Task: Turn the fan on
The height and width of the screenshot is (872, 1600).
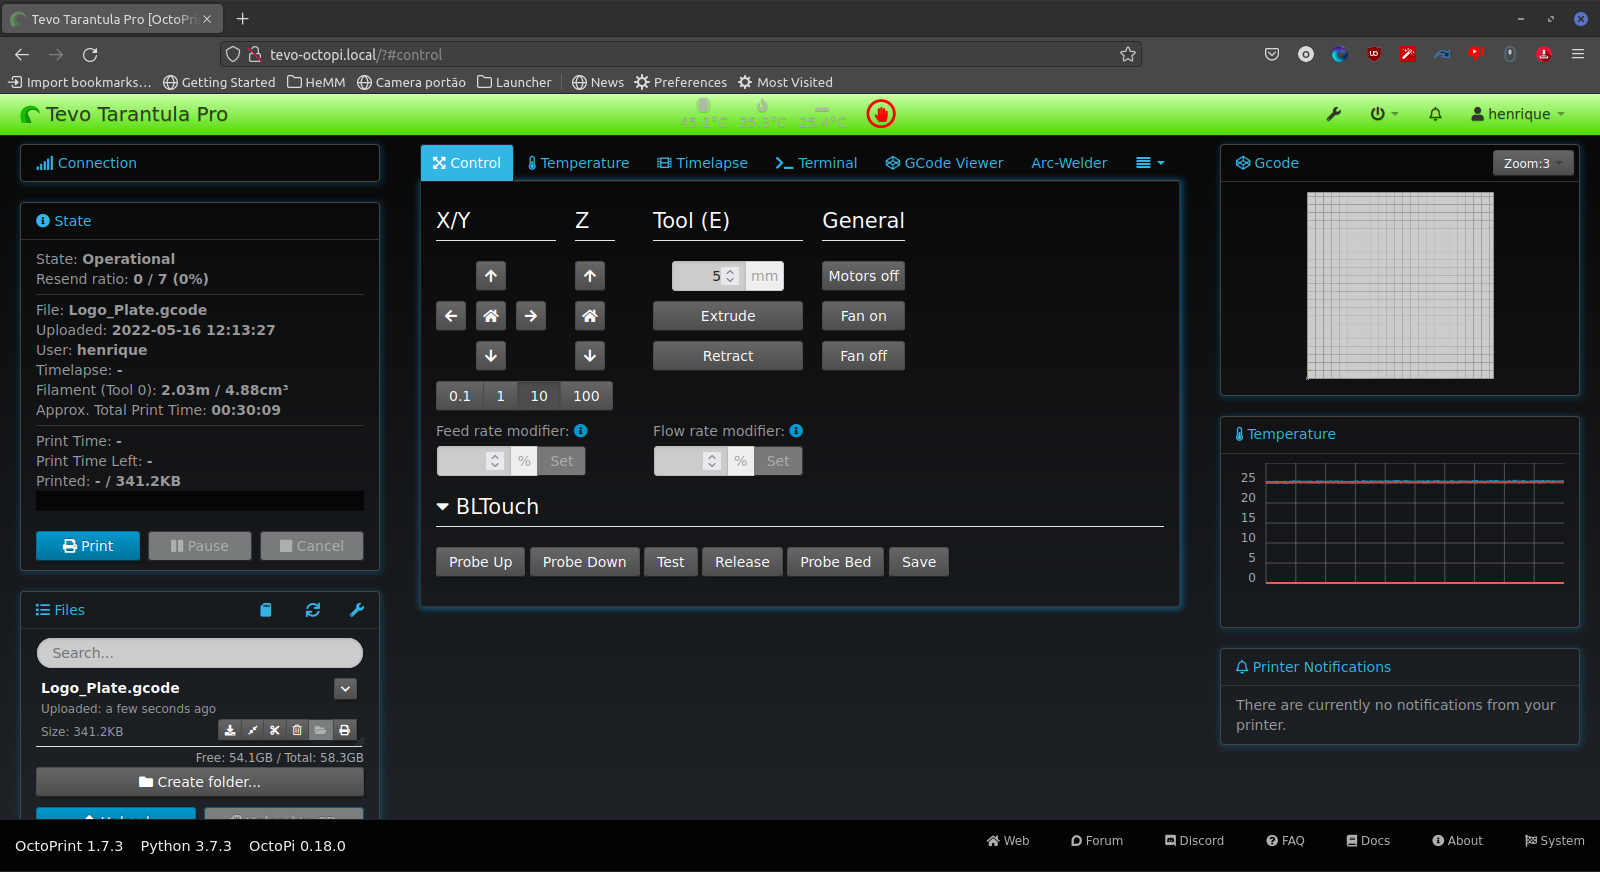Action: coord(863,316)
